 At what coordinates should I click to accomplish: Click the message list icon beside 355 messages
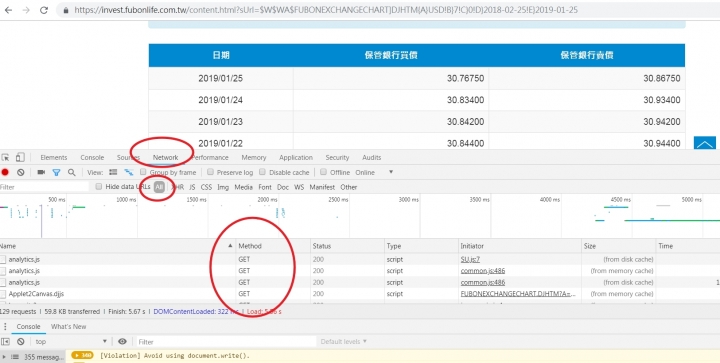(x=15, y=357)
